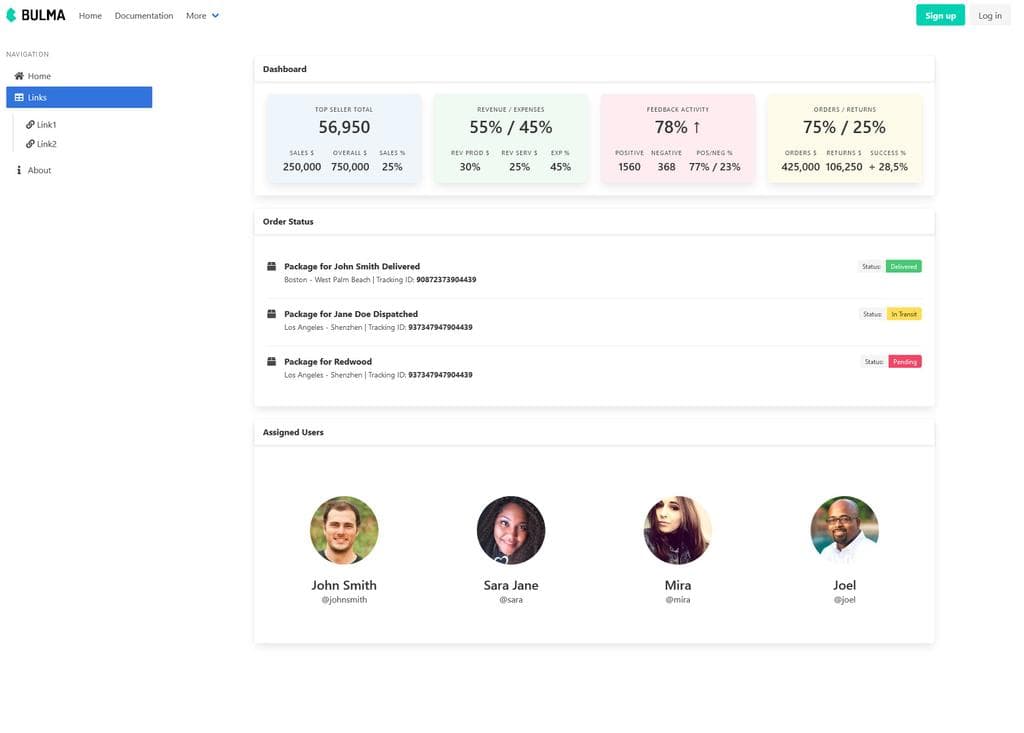
Task: Click the calendar icon for Jane Doe's package
Action: coord(271,313)
